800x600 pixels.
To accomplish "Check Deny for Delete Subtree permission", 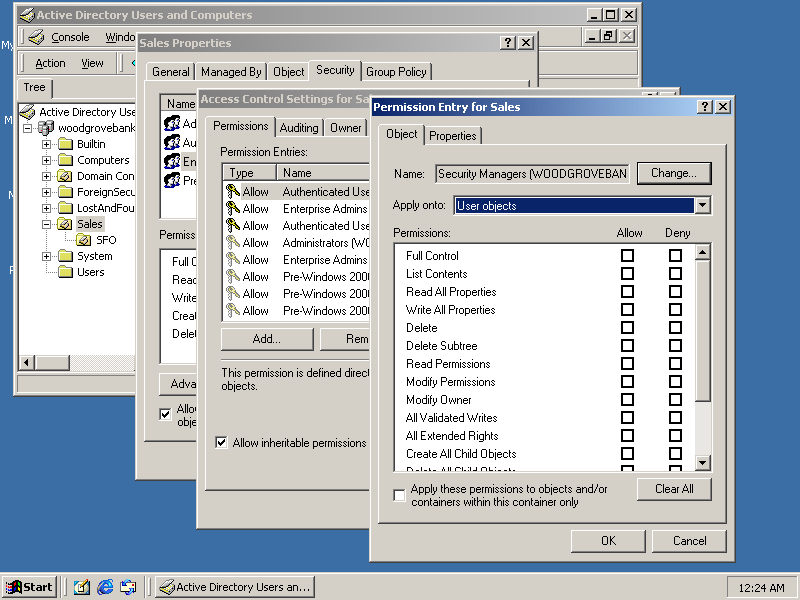I will point(675,346).
